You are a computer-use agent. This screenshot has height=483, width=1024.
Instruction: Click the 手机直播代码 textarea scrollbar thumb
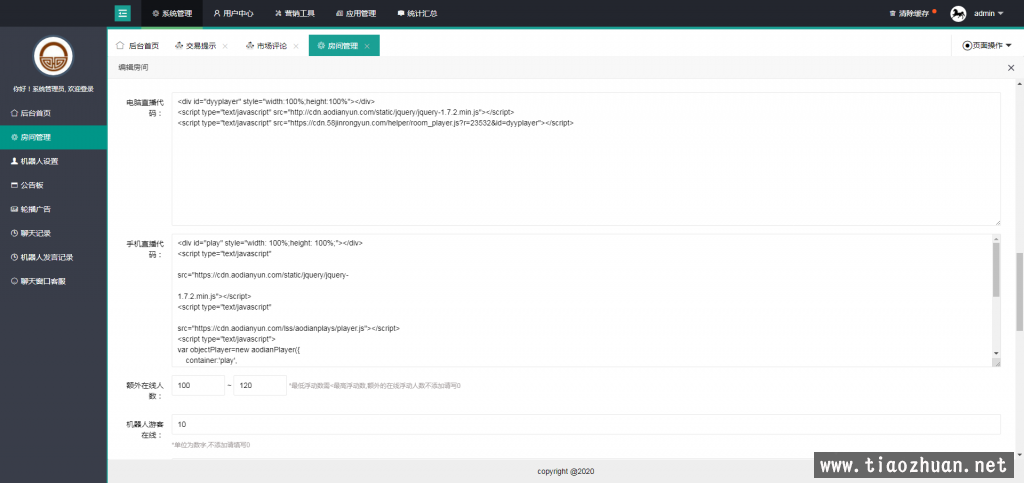[996, 270]
